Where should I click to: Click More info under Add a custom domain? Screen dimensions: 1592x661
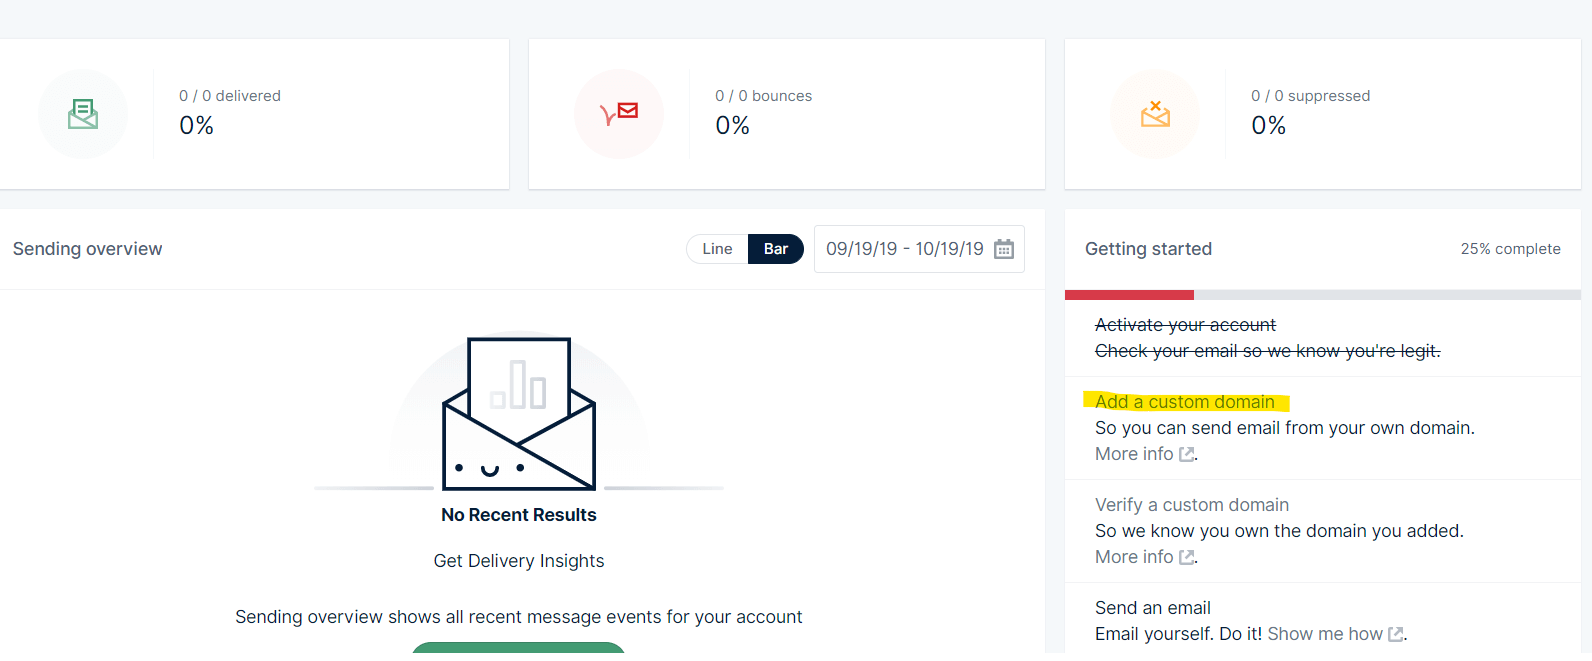pos(1134,454)
